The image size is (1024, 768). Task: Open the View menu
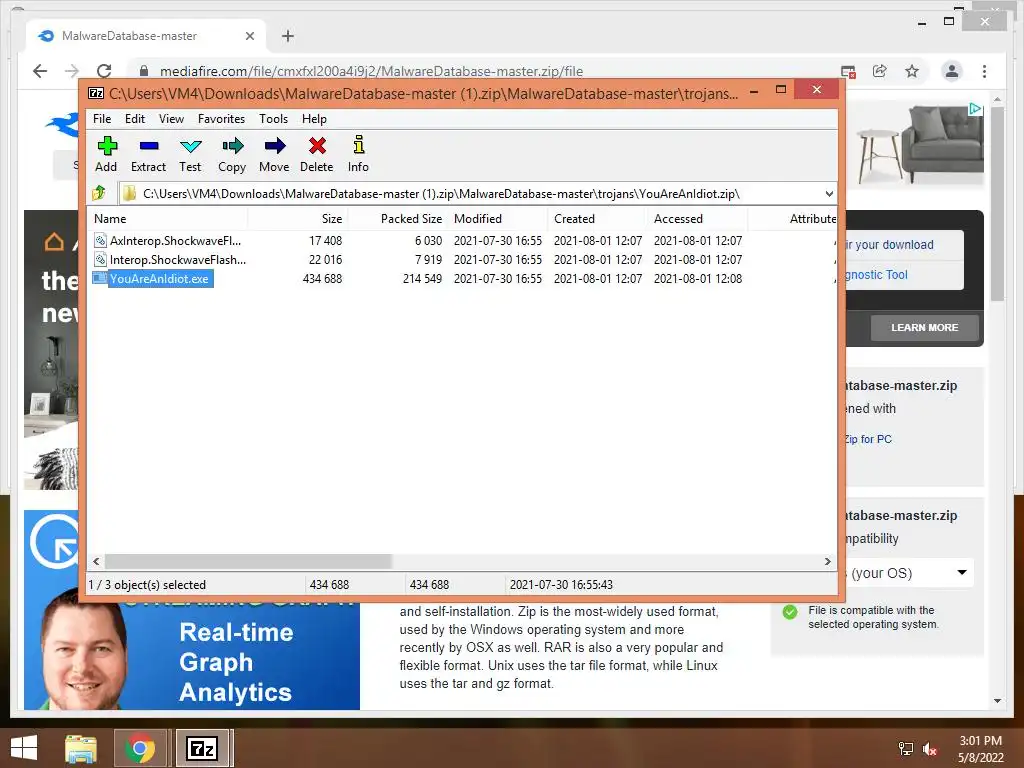click(171, 119)
